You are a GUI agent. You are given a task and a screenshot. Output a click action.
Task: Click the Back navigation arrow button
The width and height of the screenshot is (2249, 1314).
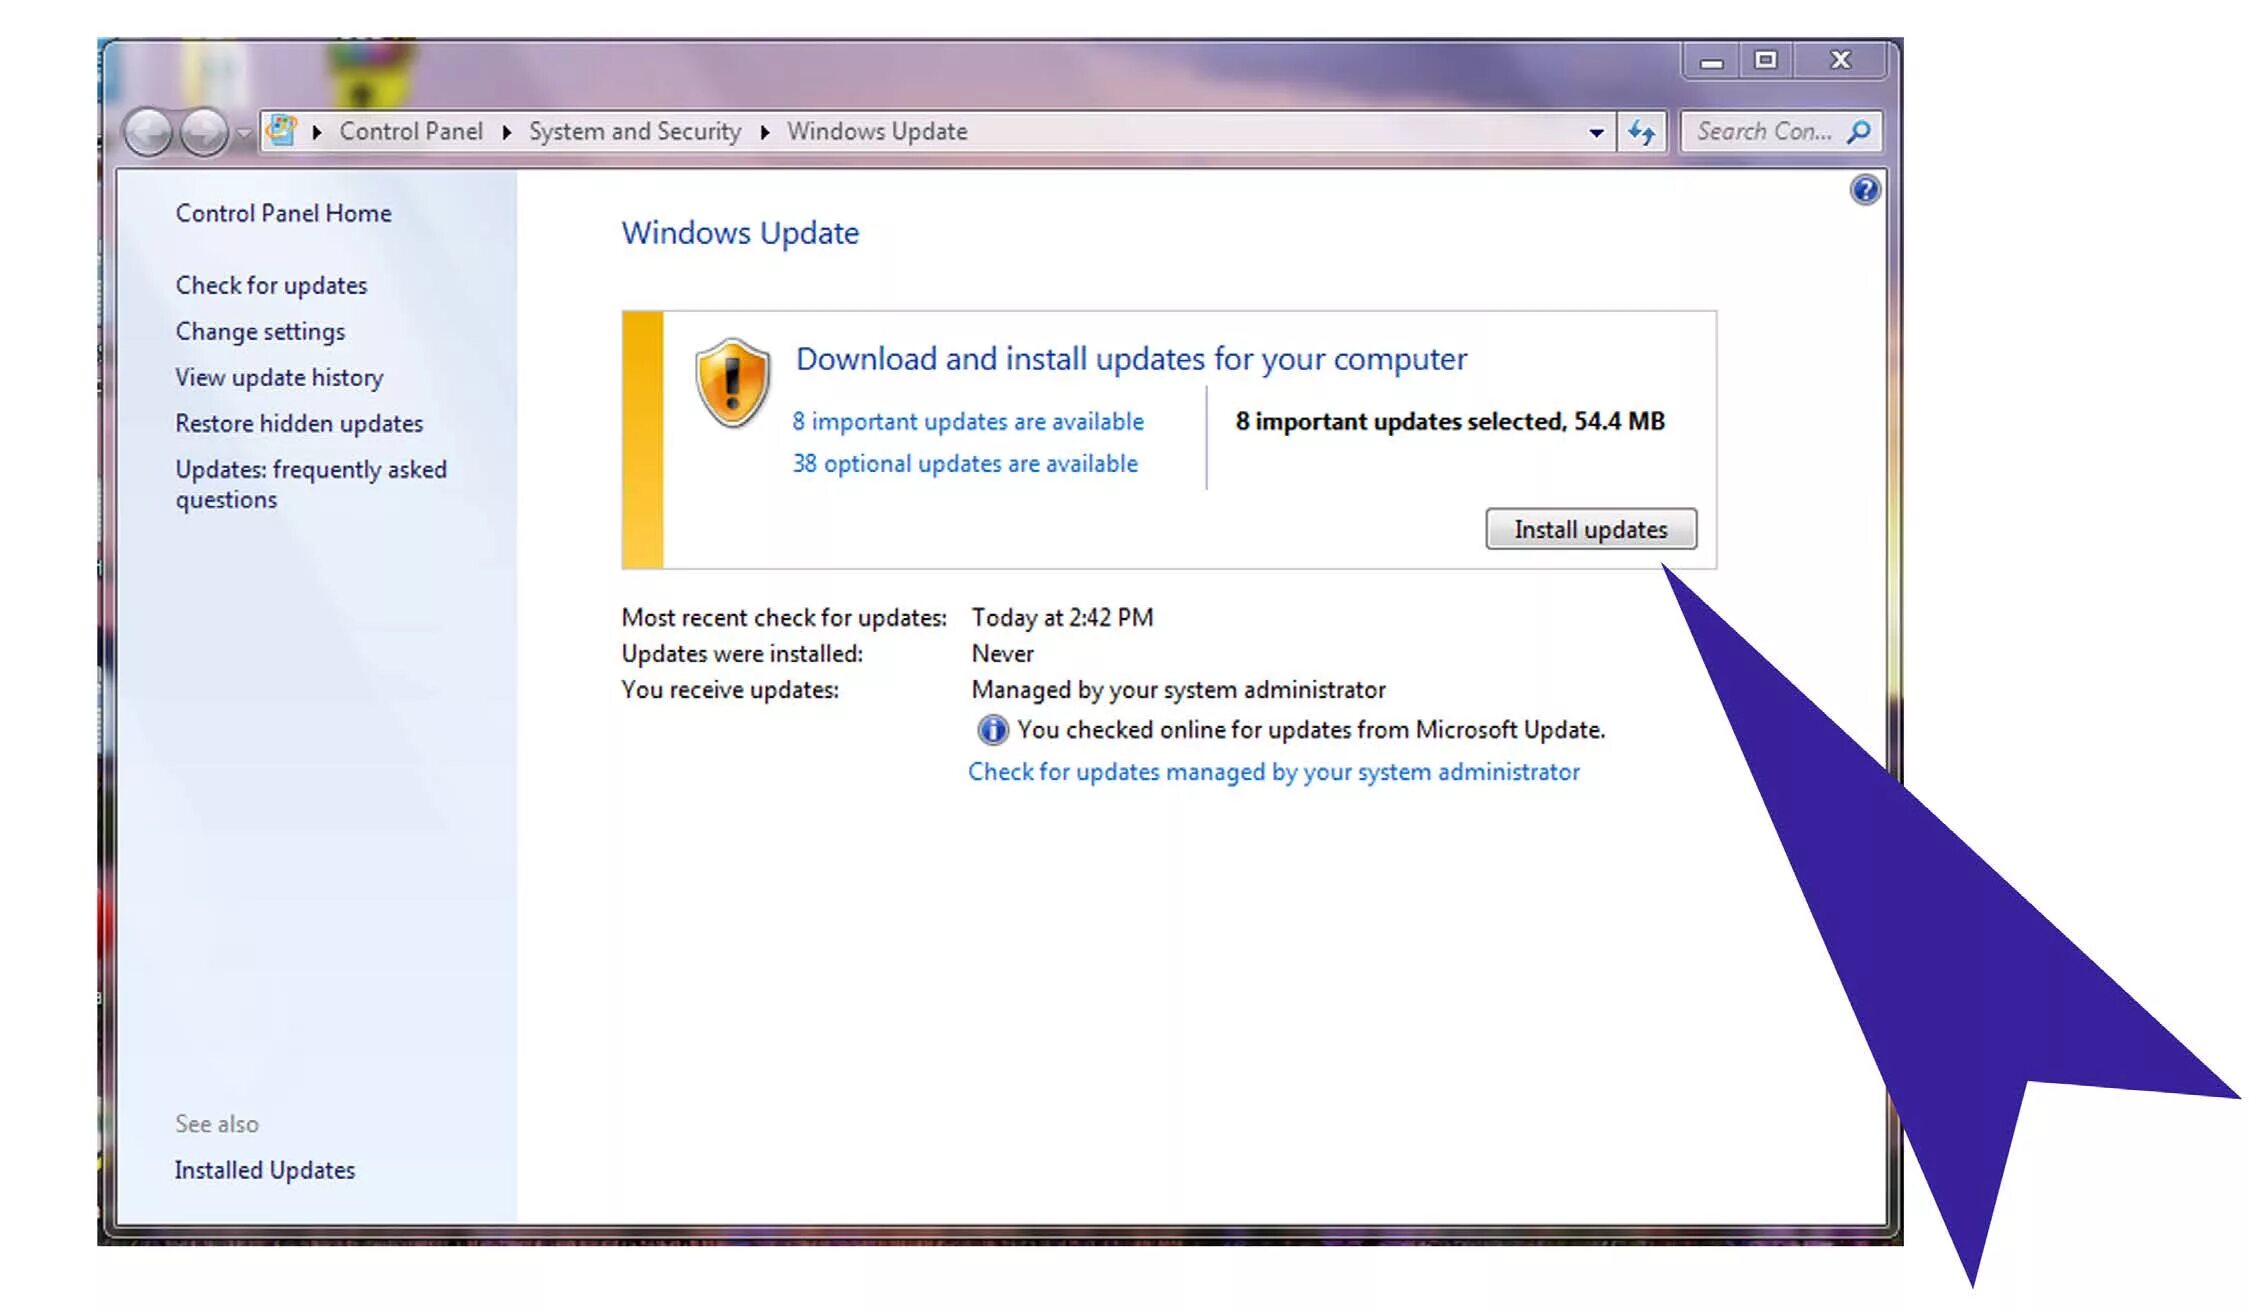pyautogui.click(x=149, y=132)
